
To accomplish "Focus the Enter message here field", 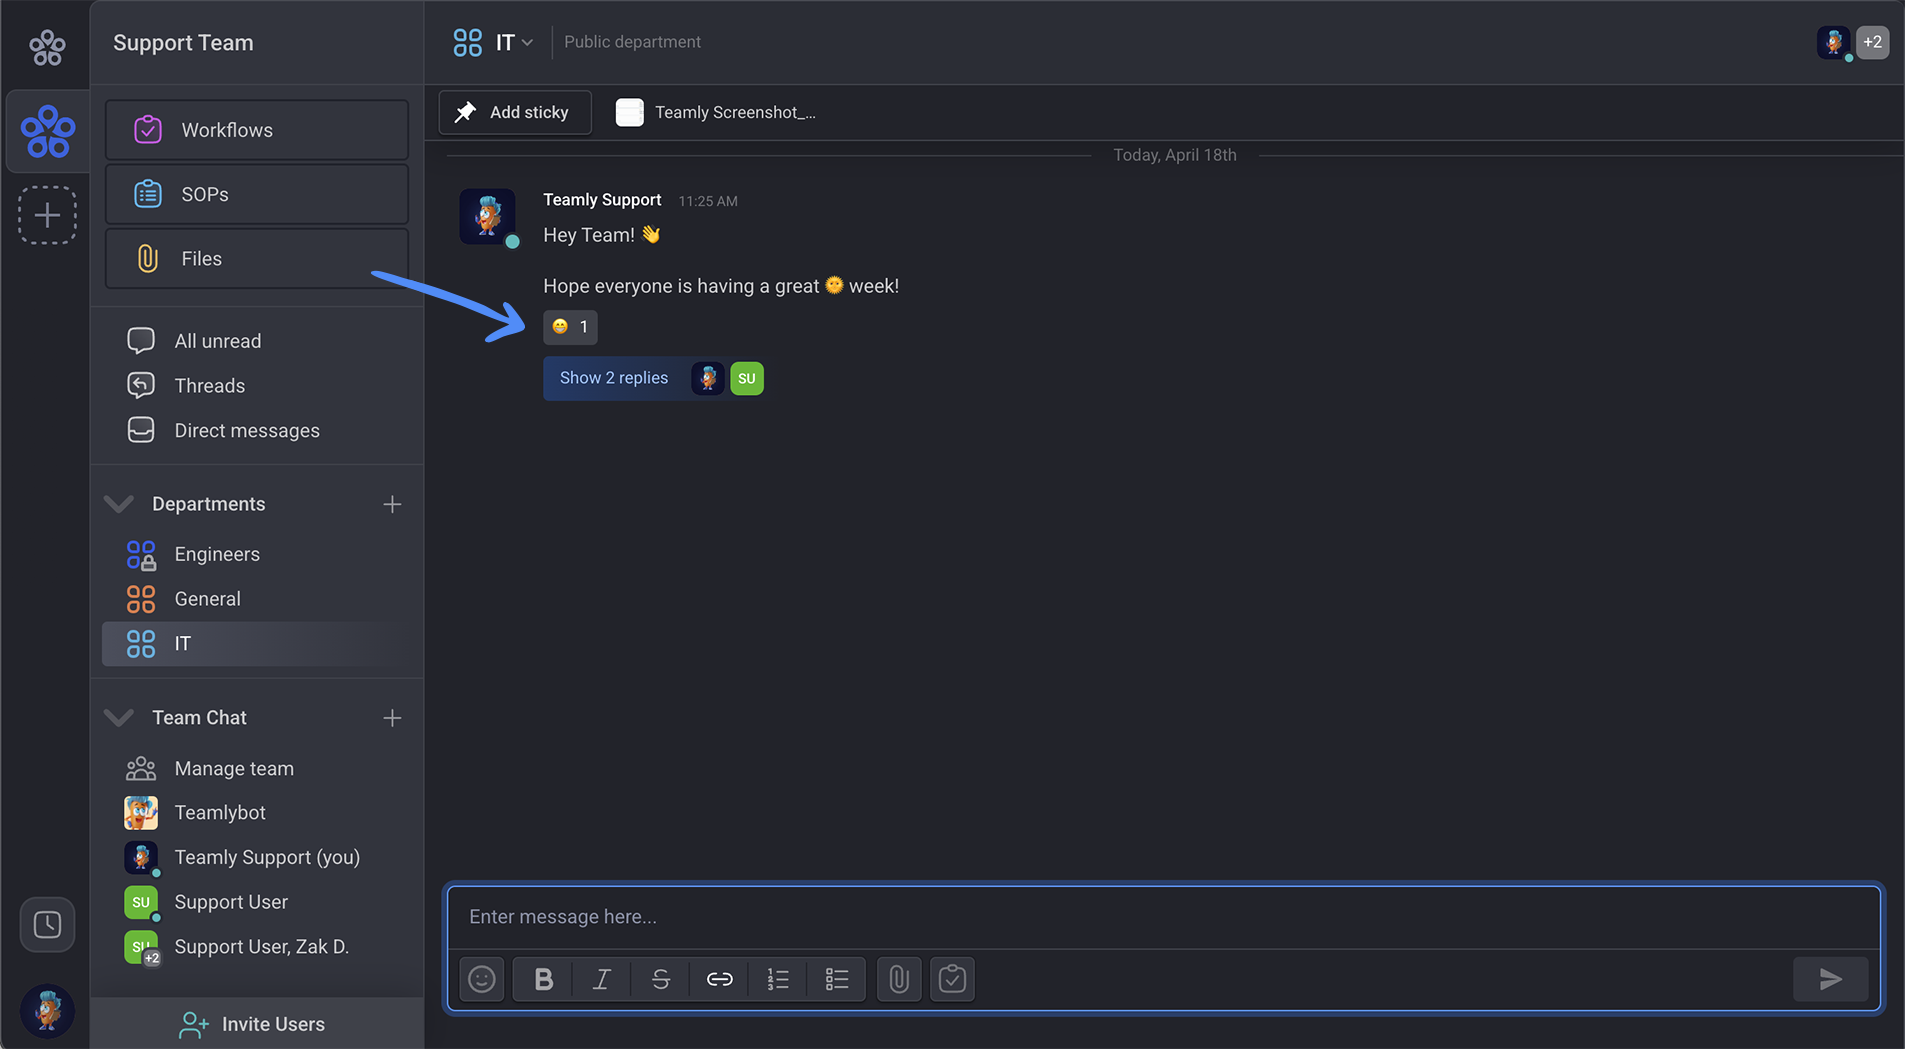I will pyautogui.click(x=1164, y=917).
